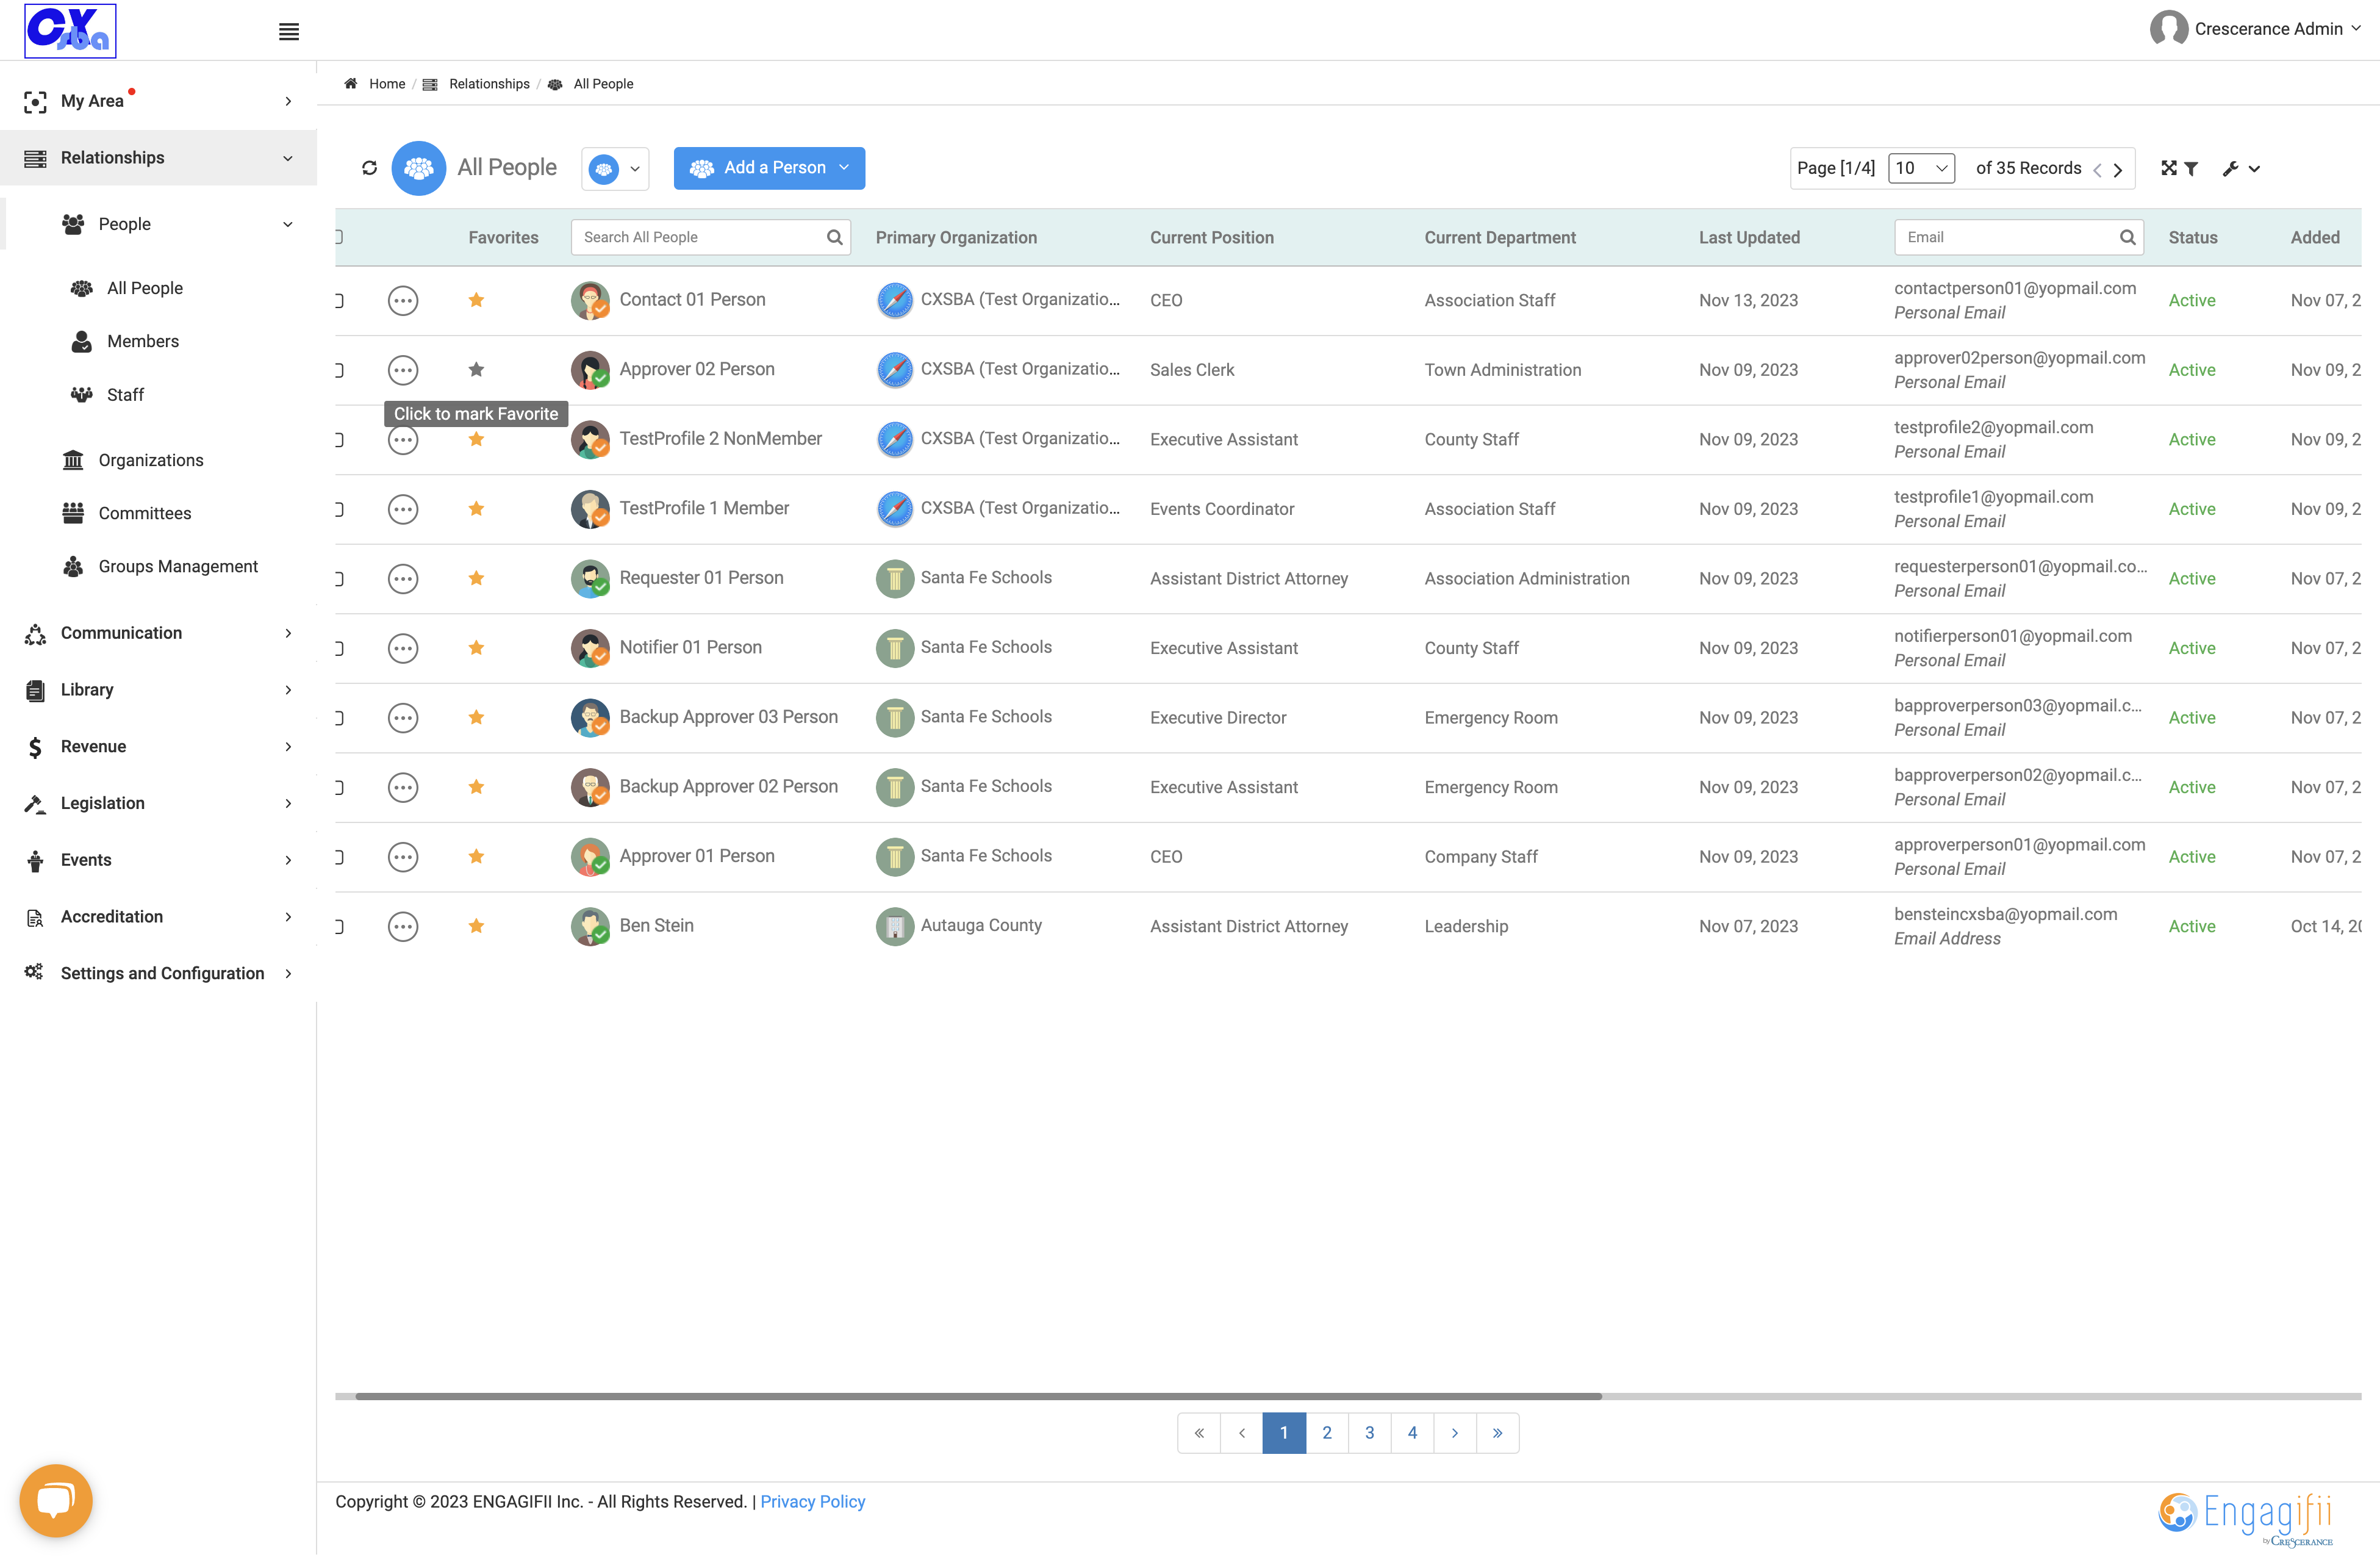The height and width of the screenshot is (1557, 2380).
Task: Open Committees in the sidebar
Action: [x=145, y=513]
